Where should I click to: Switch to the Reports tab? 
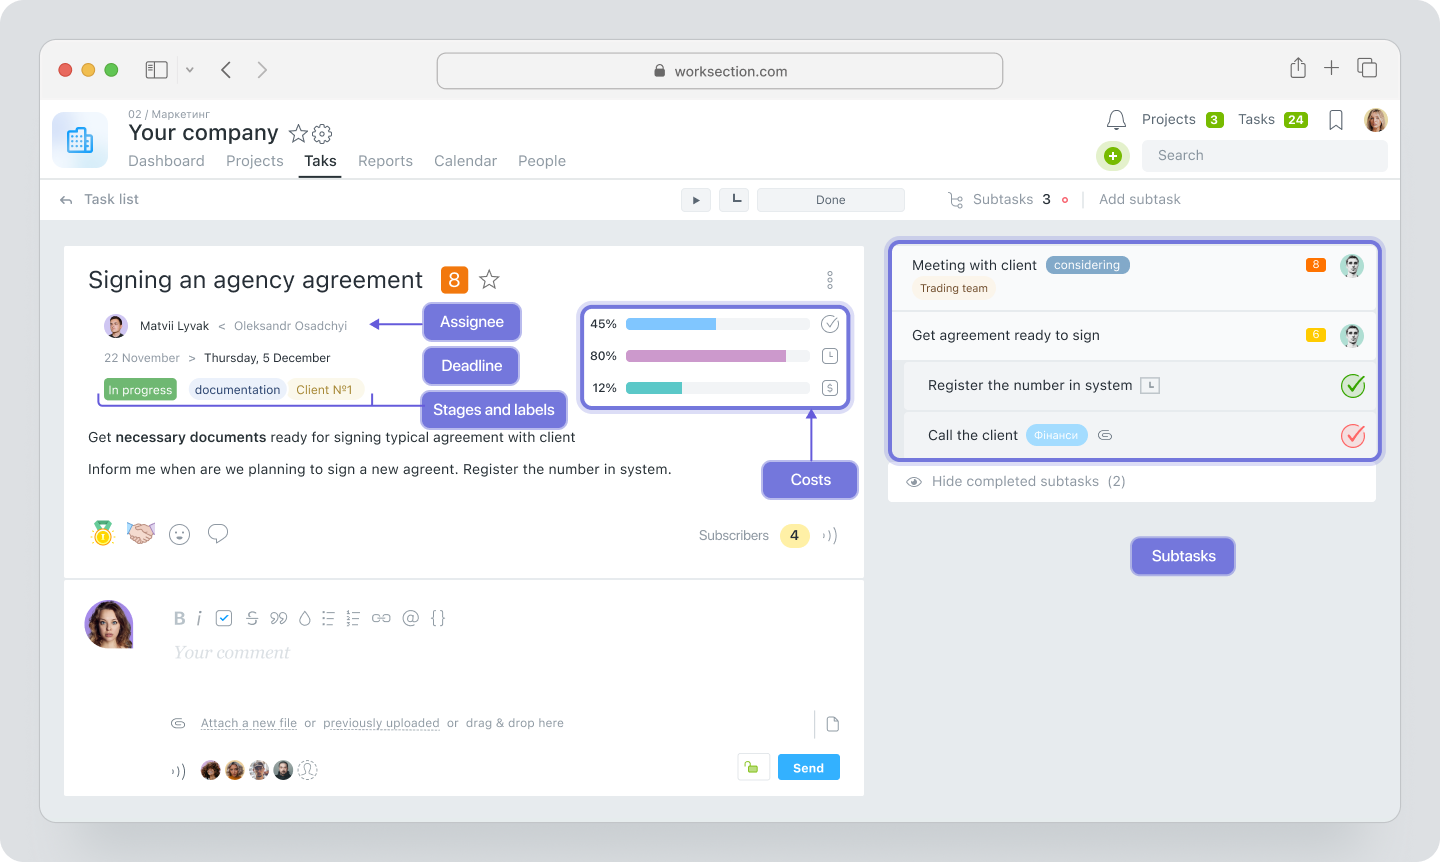[386, 160]
